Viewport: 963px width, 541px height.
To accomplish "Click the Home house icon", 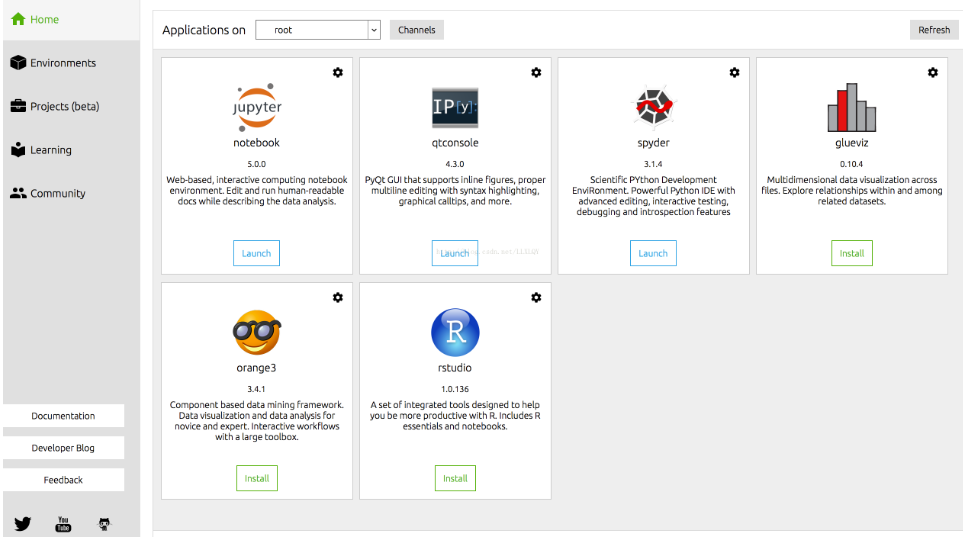I will (18, 19).
